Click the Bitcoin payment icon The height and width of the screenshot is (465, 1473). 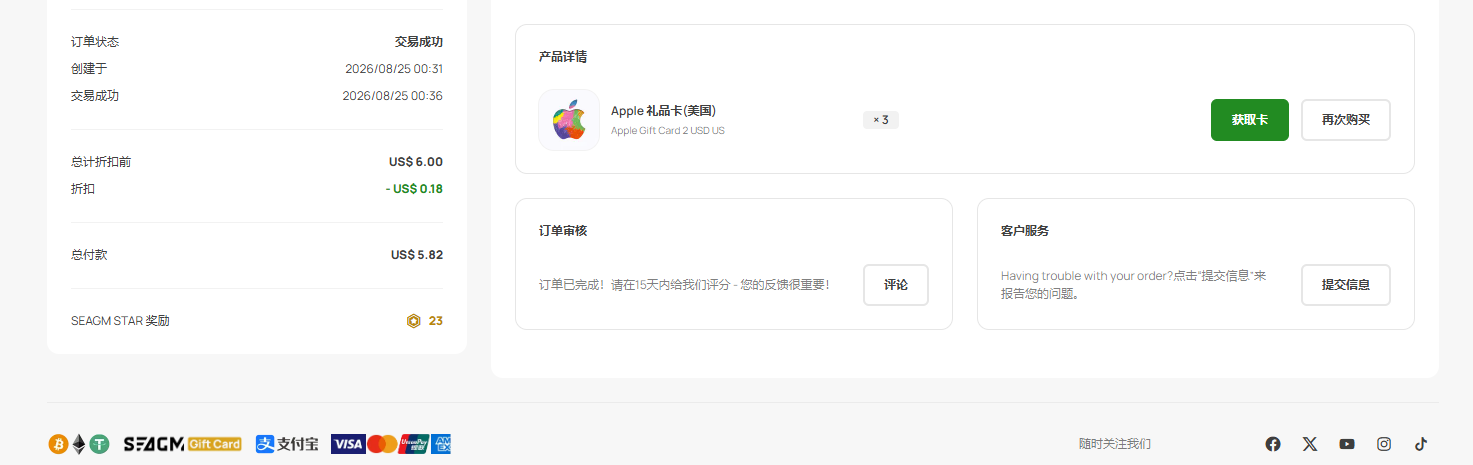(x=58, y=444)
